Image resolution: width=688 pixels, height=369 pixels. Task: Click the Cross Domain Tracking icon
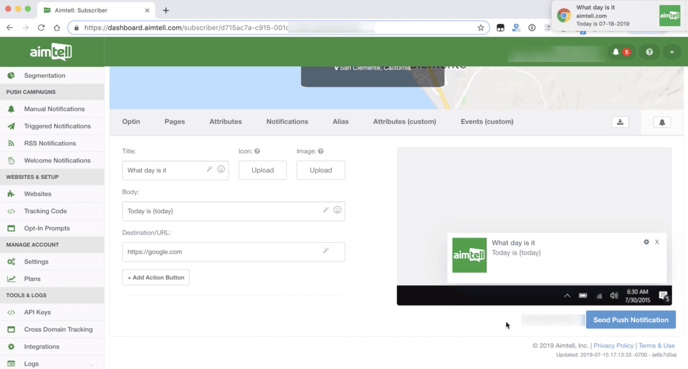(11, 329)
